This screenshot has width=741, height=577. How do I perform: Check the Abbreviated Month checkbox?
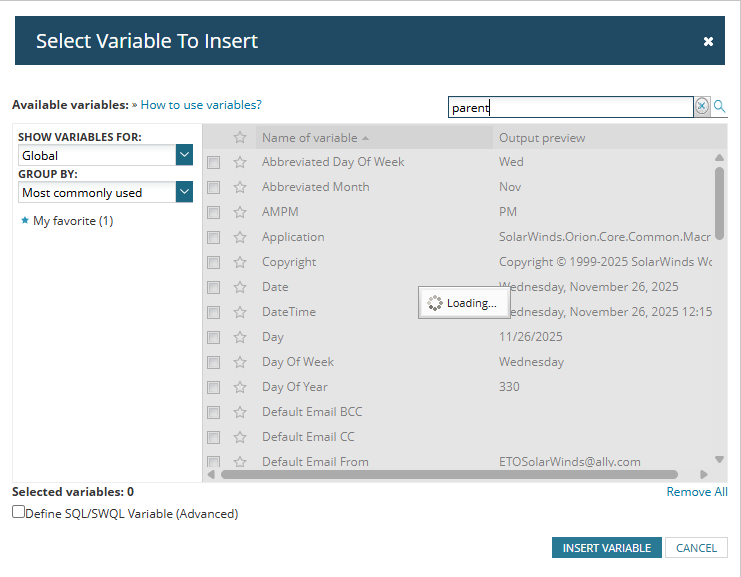tap(214, 188)
